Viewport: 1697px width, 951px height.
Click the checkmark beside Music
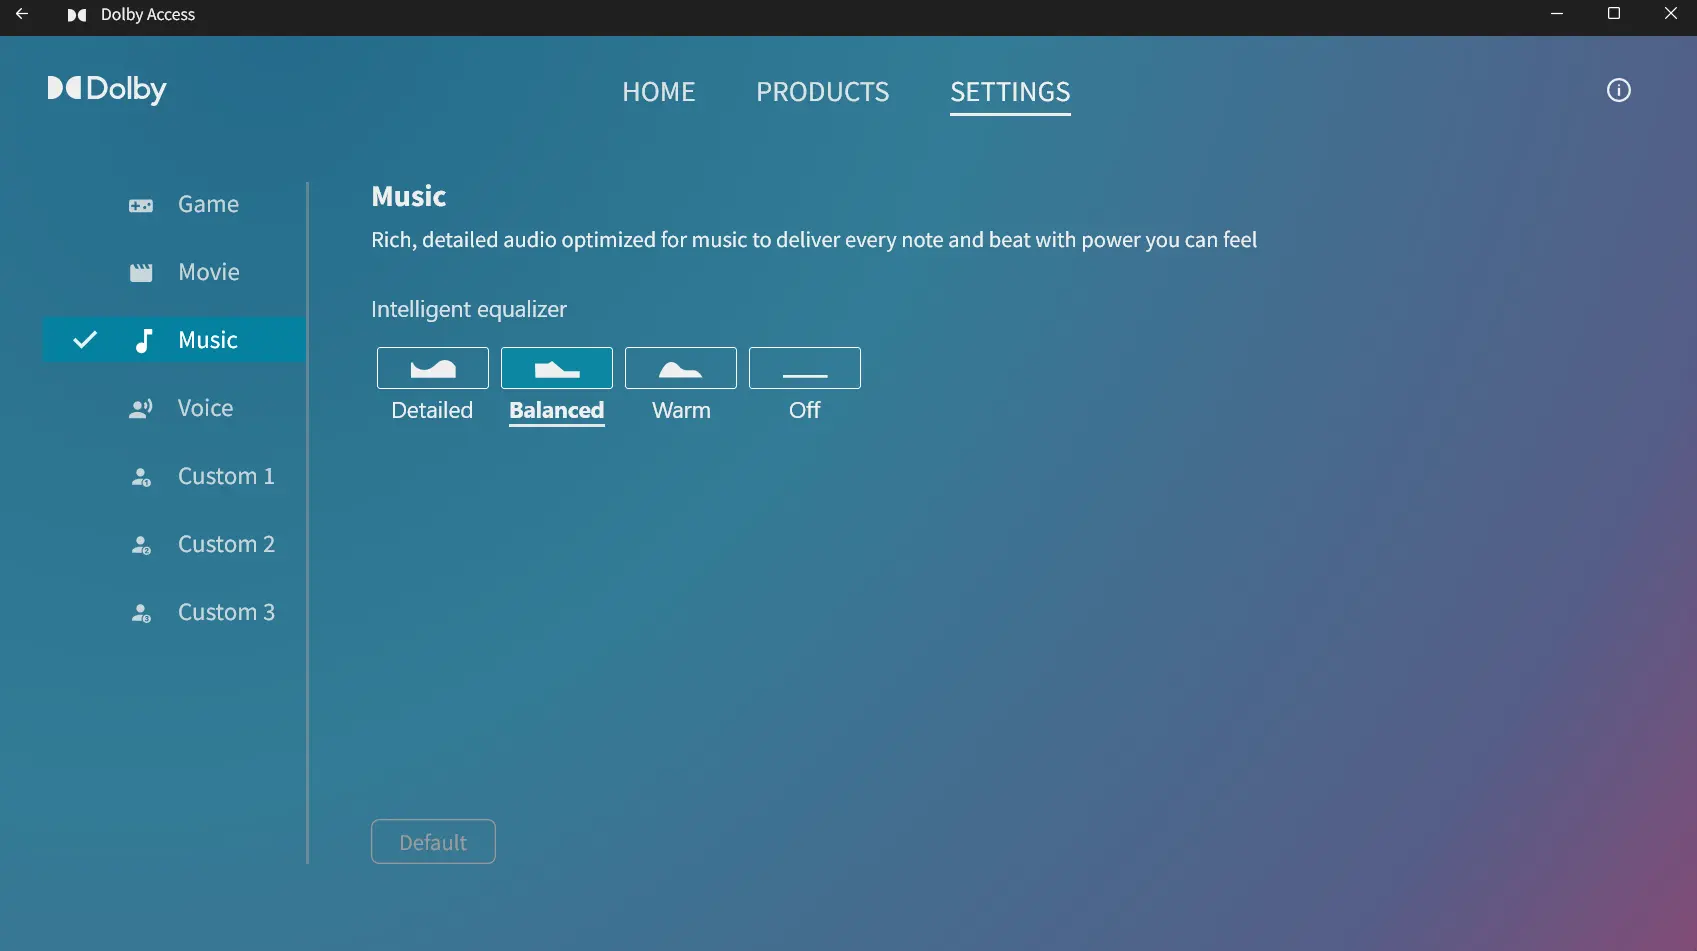85,339
